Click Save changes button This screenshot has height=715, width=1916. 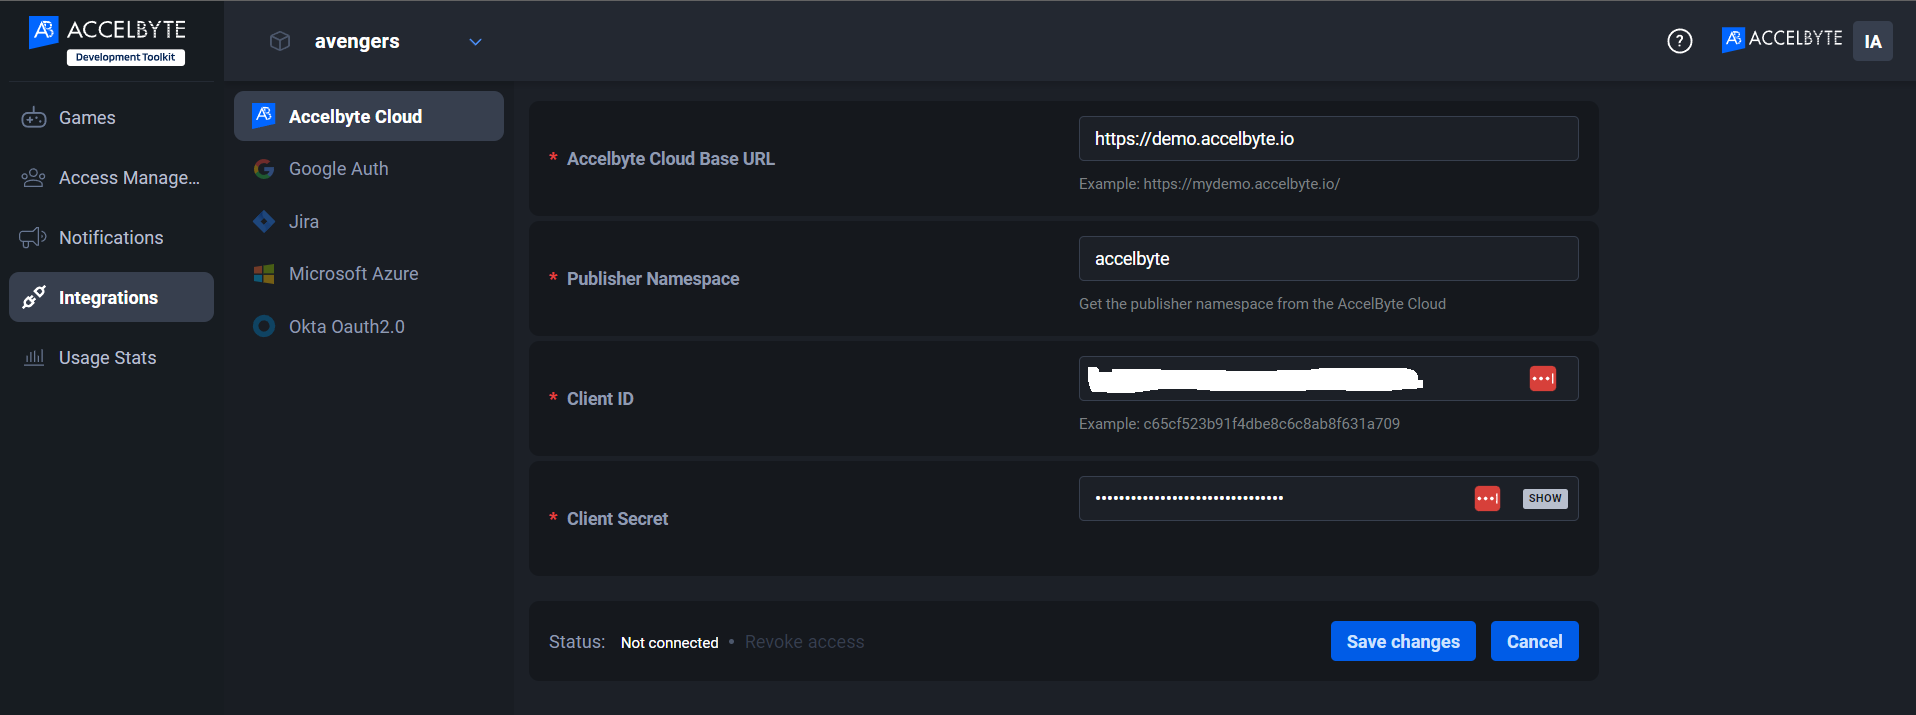pyautogui.click(x=1403, y=641)
